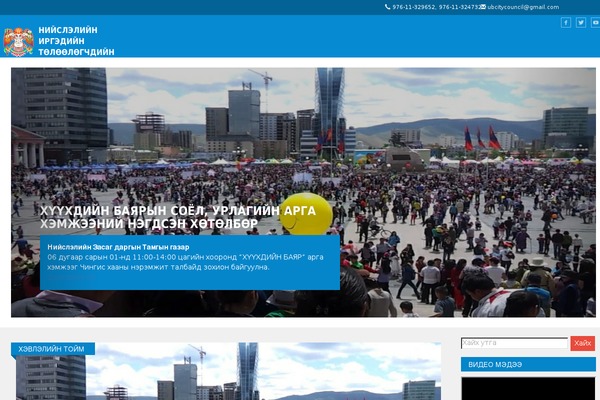Open the ХҮҮХДИЙН БАЯРЫН СОЁЛ headline

point(178,217)
